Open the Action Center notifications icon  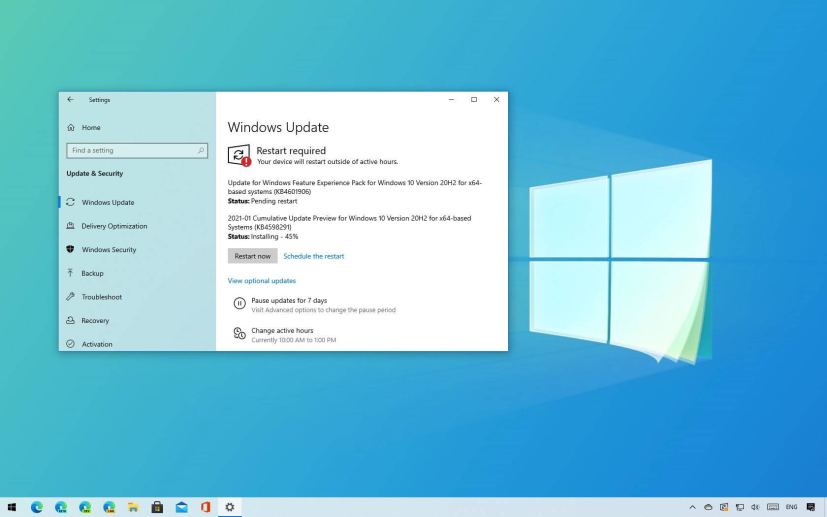pos(811,508)
